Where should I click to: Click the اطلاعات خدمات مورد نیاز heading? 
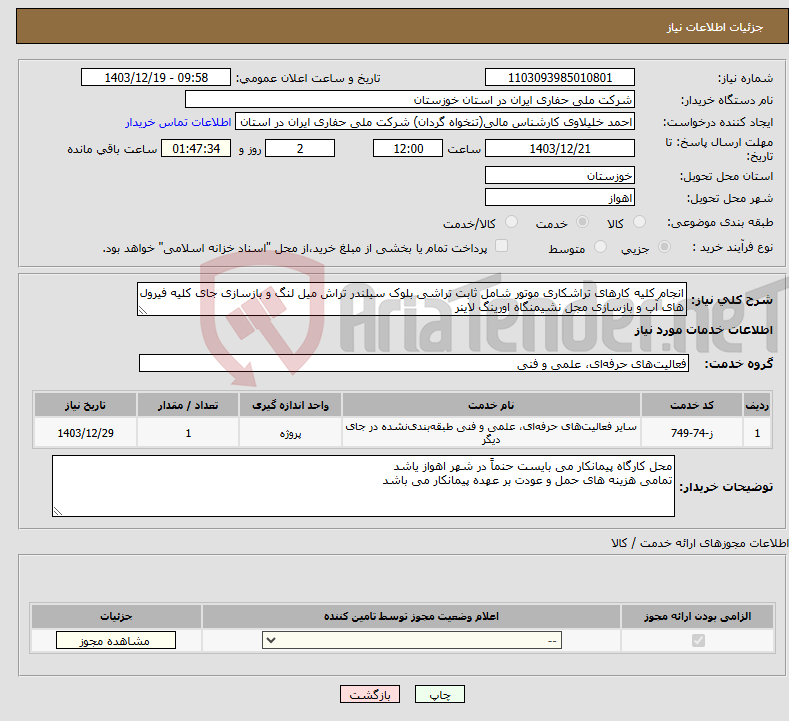703,330
